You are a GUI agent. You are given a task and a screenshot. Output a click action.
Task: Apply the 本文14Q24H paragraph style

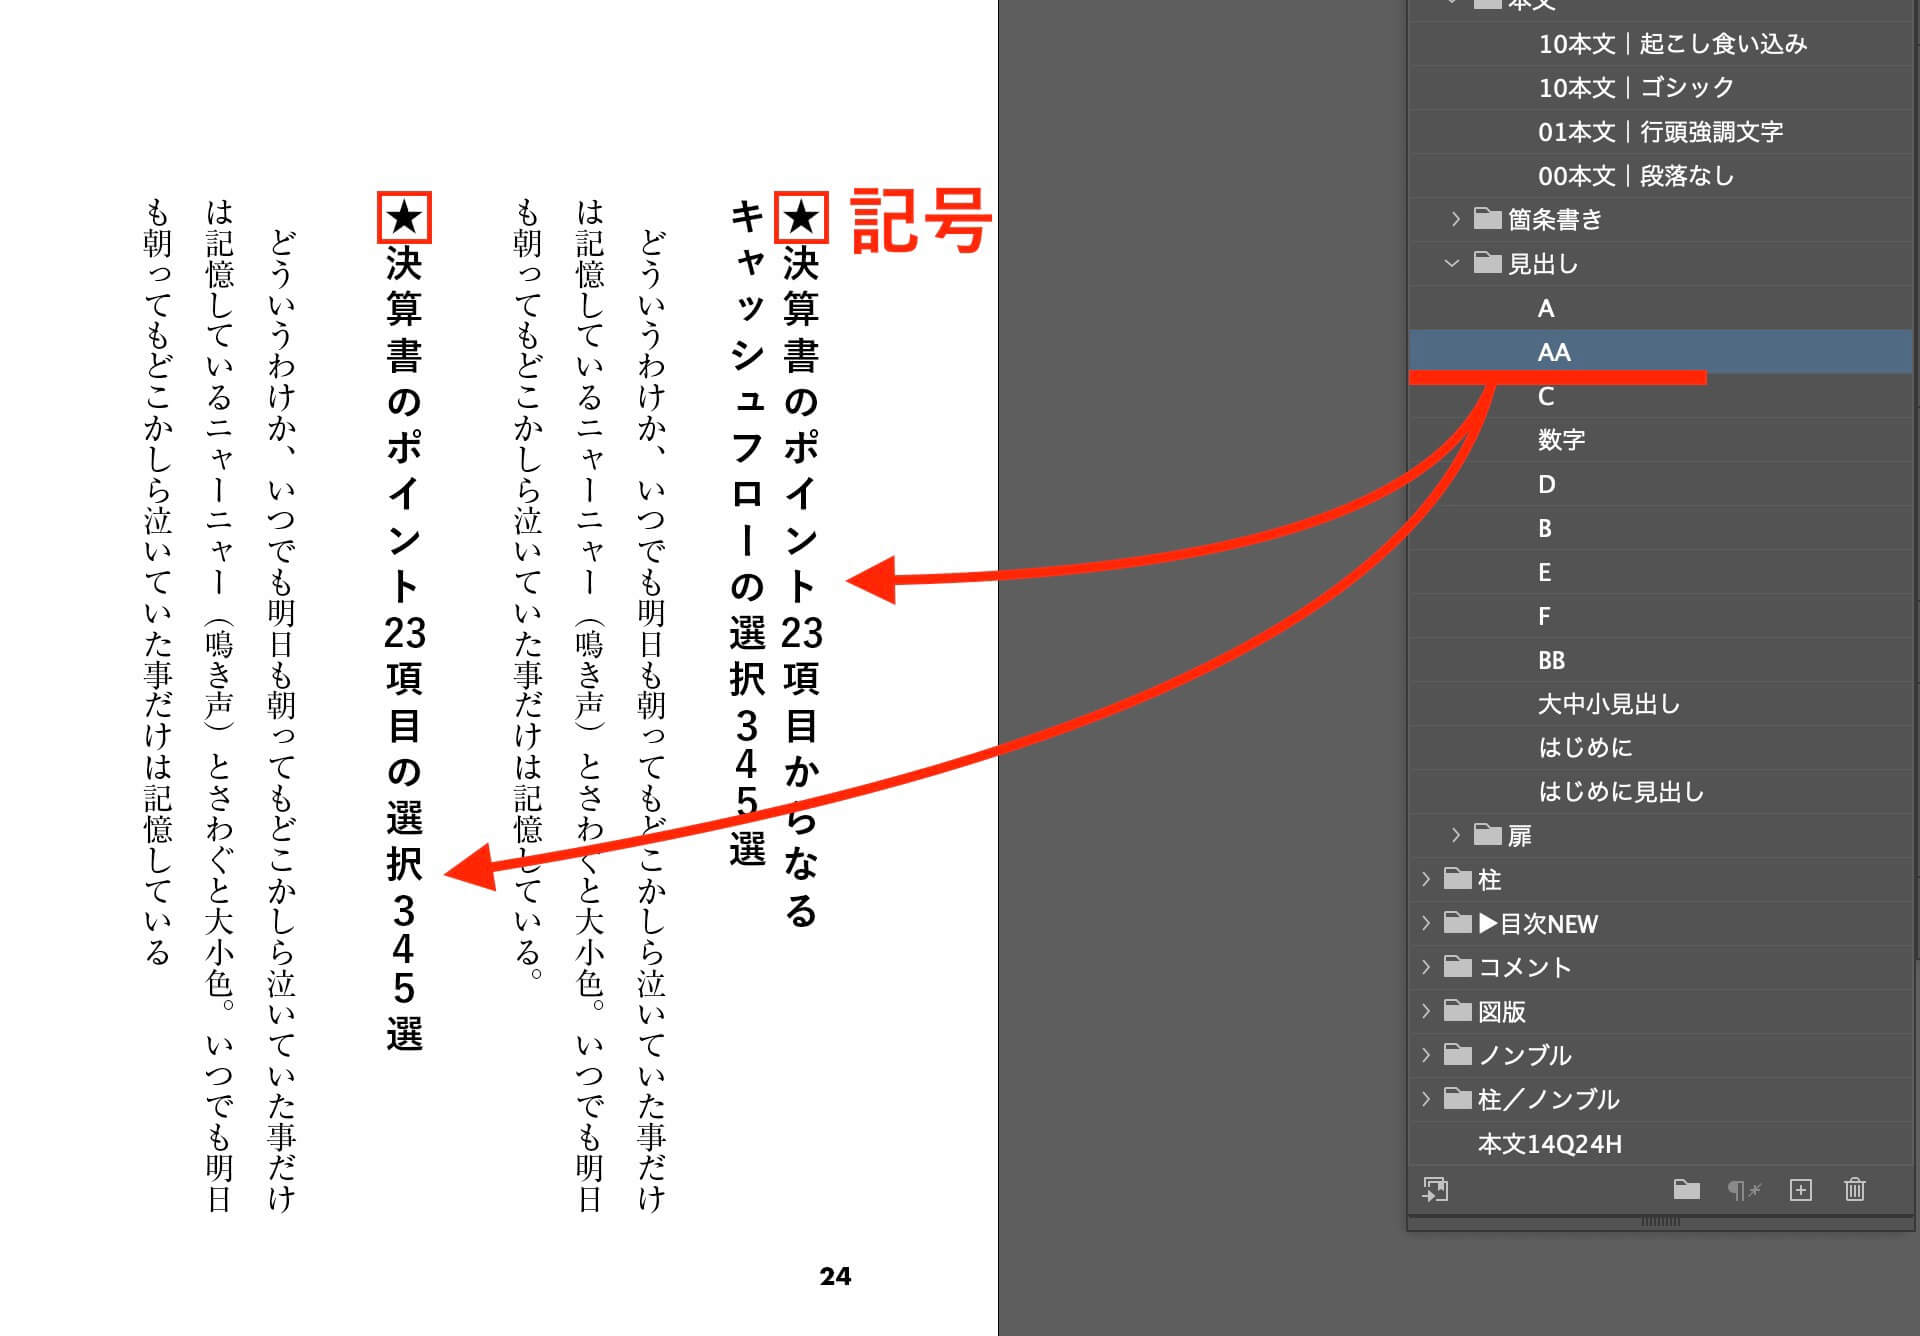(x=1549, y=1144)
